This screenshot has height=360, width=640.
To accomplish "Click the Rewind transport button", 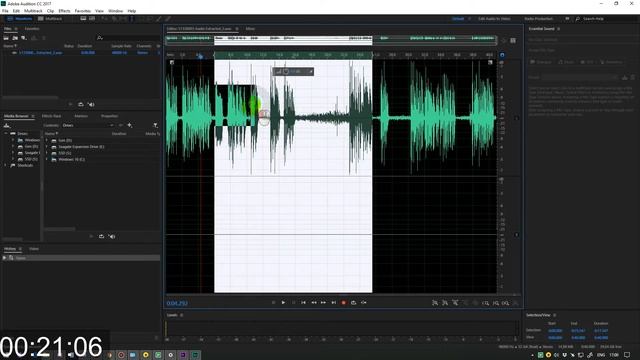I will 313,303.
